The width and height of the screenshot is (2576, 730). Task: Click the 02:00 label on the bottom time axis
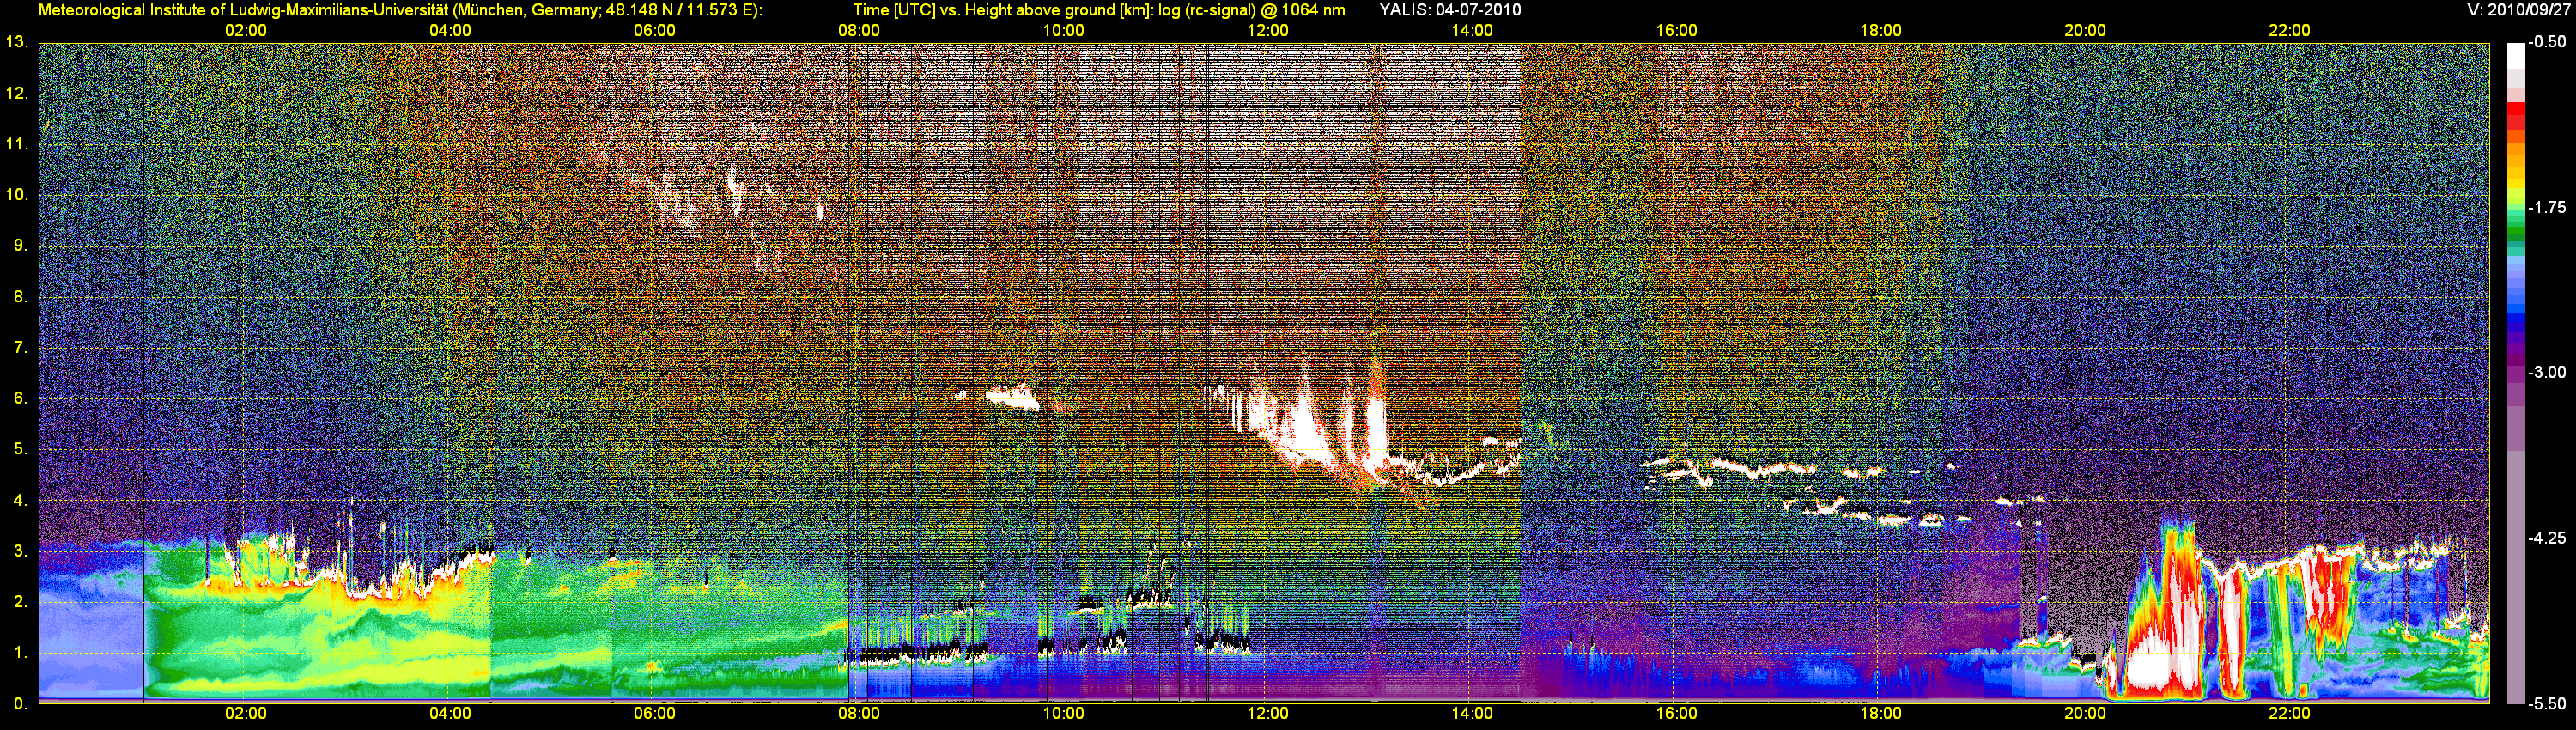point(246,714)
